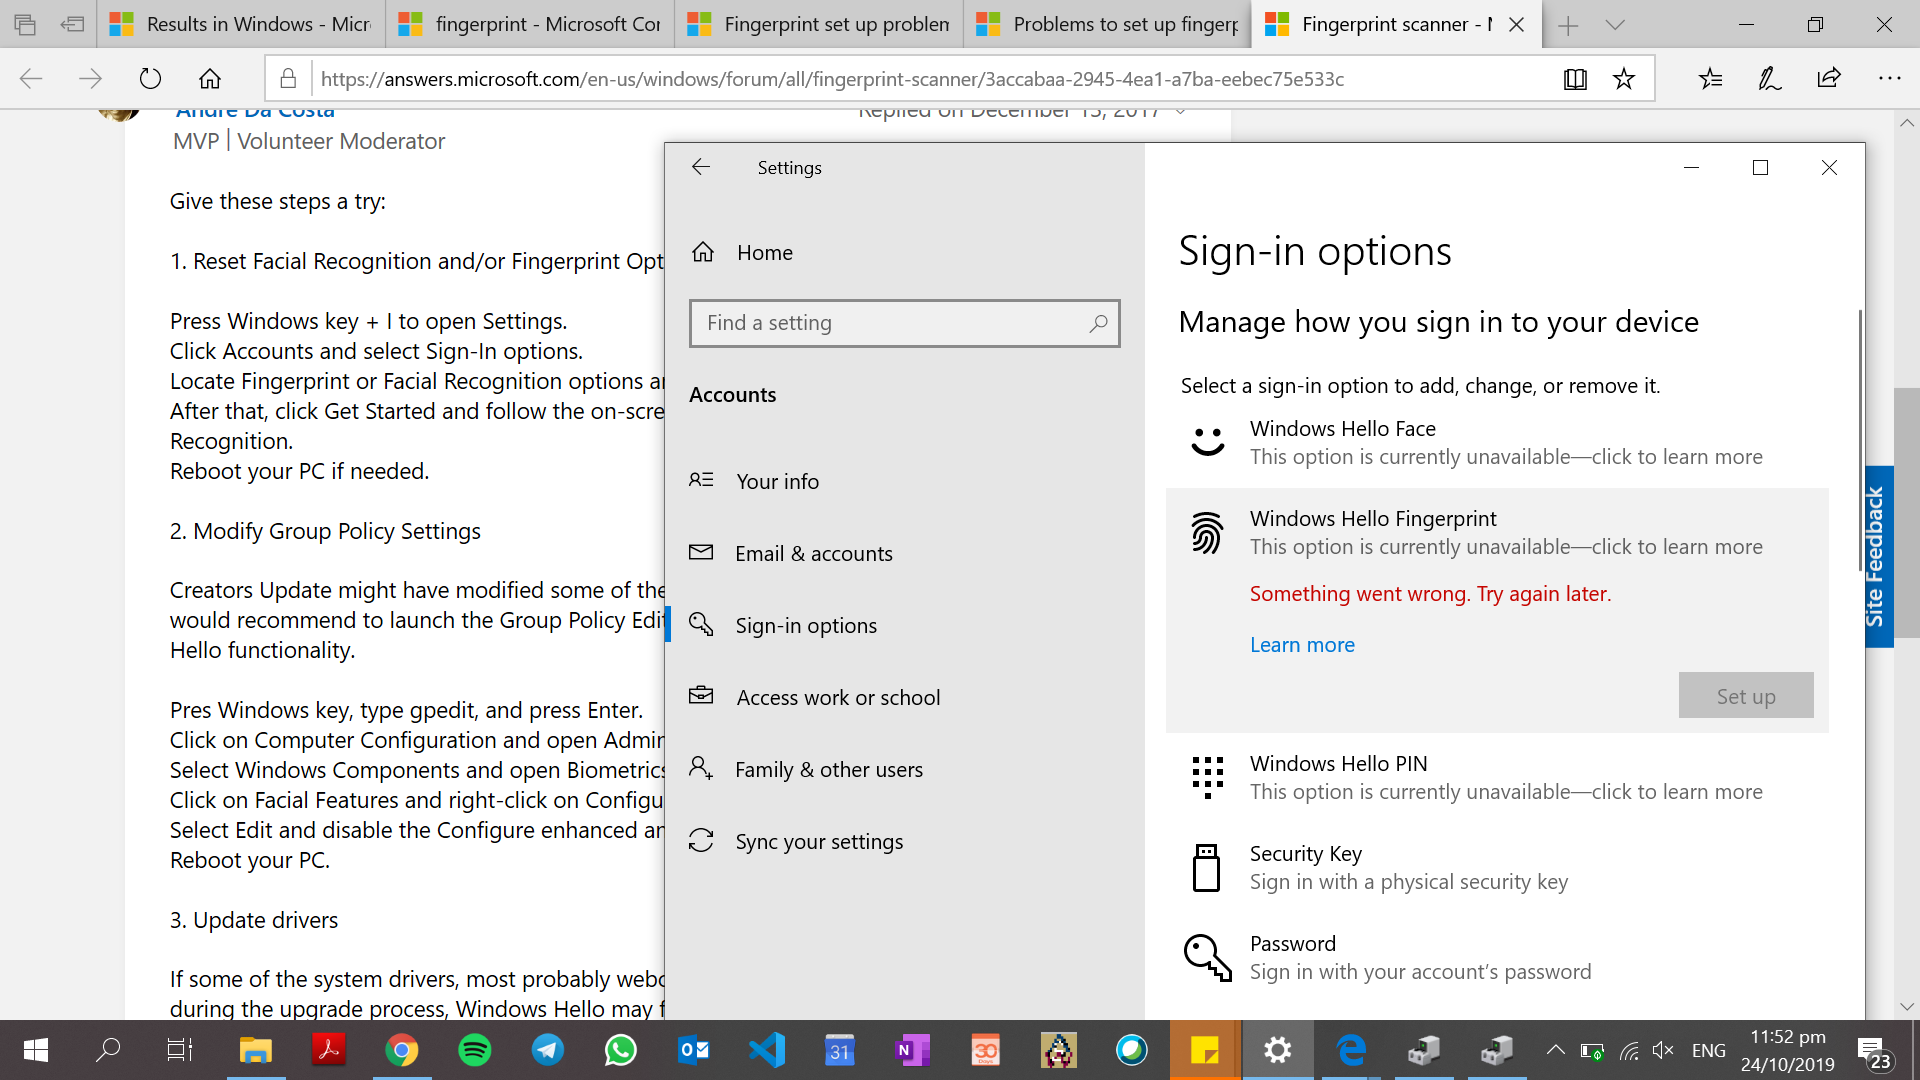This screenshot has width=1920, height=1080.
Task: Select Security Key sign-in option
Action: (1497, 867)
